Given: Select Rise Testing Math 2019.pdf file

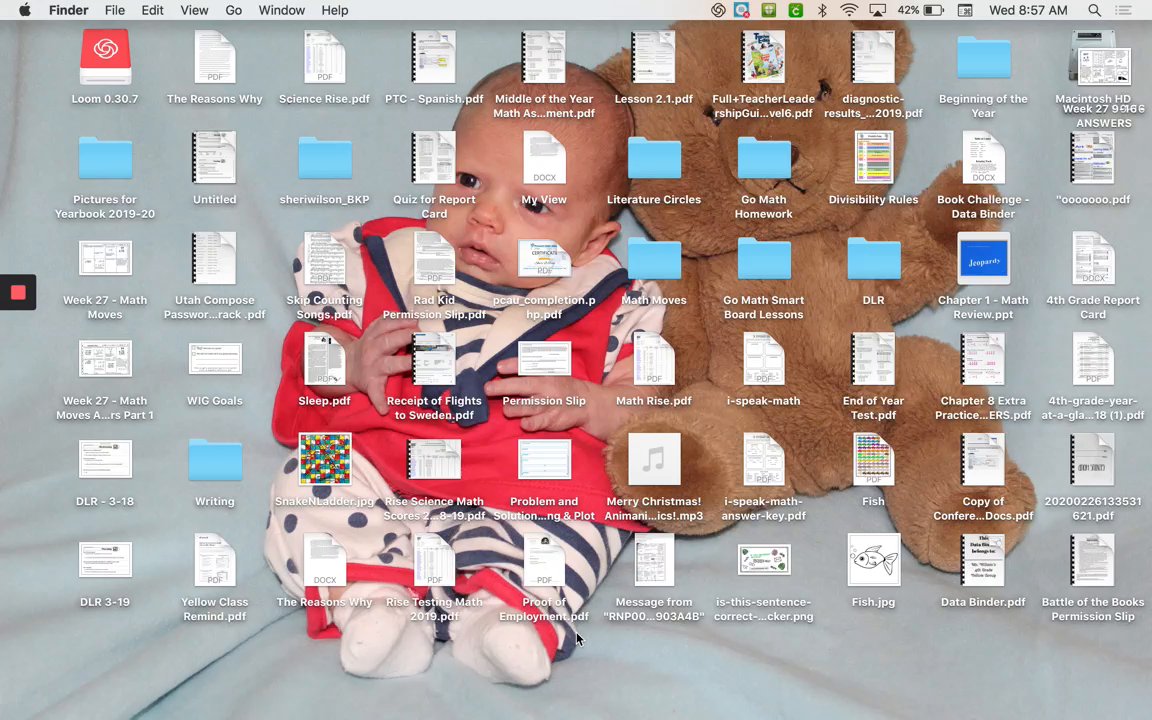Looking at the screenshot, I should pos(433,560).
